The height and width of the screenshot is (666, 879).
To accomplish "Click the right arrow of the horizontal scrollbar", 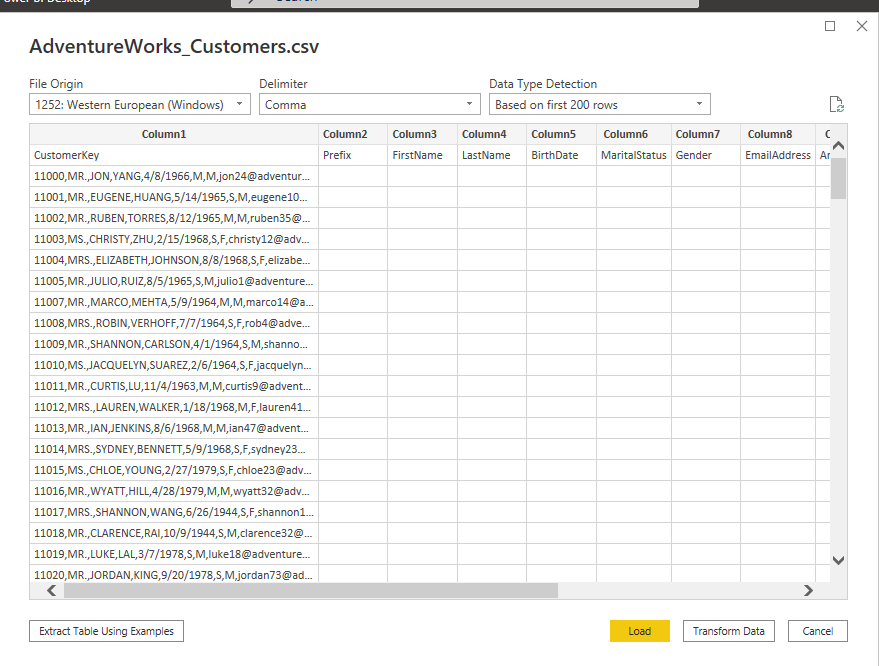I will [x=808, y=590].
